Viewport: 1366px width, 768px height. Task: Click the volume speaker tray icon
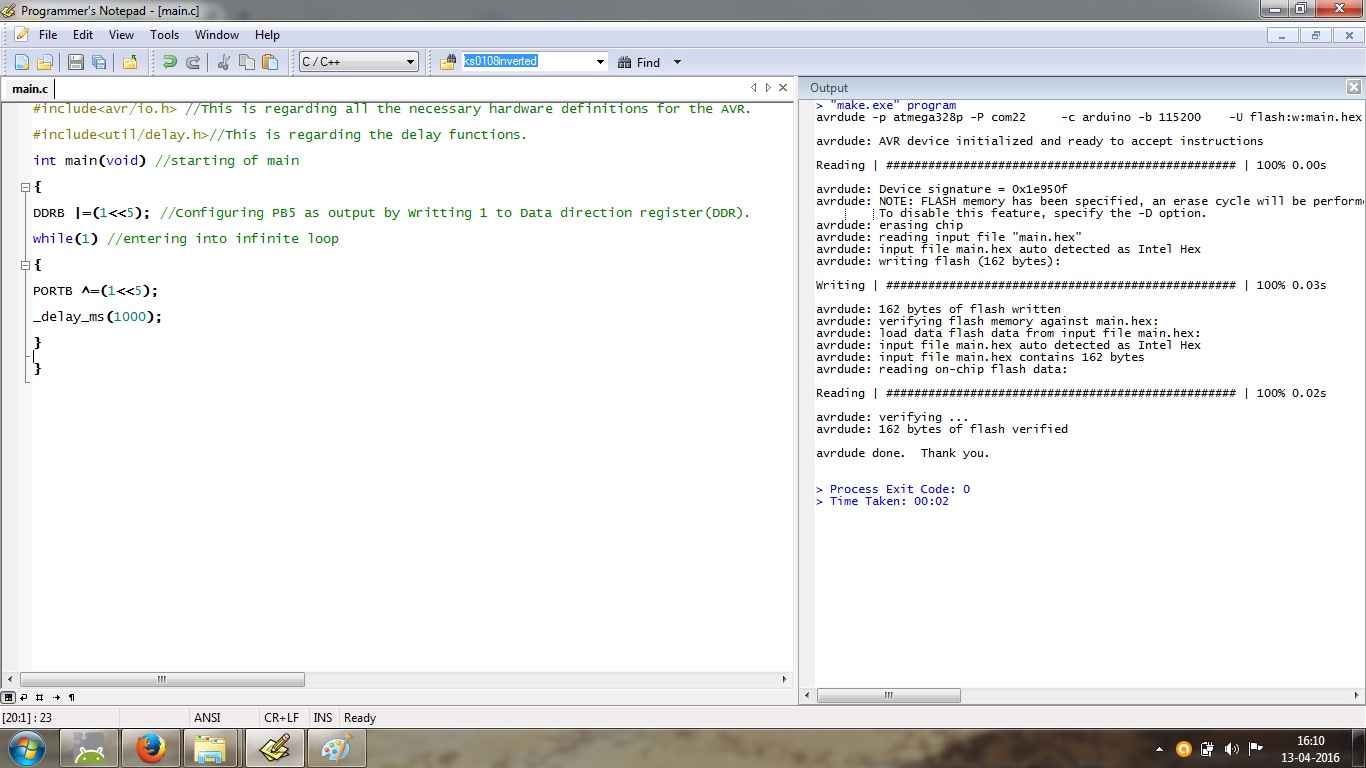[x=1231, y=749]
